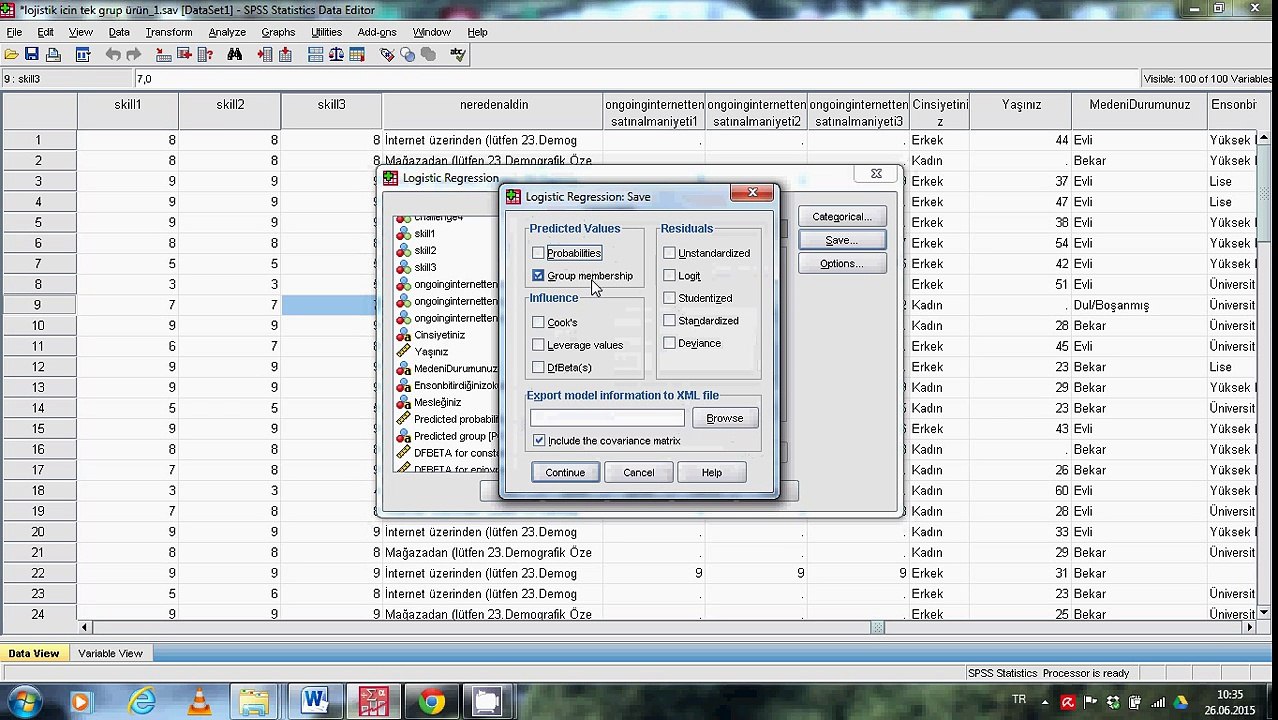Check the Studentized residuals box
This screenshot has height=720, width=1278.
(669, 298)
